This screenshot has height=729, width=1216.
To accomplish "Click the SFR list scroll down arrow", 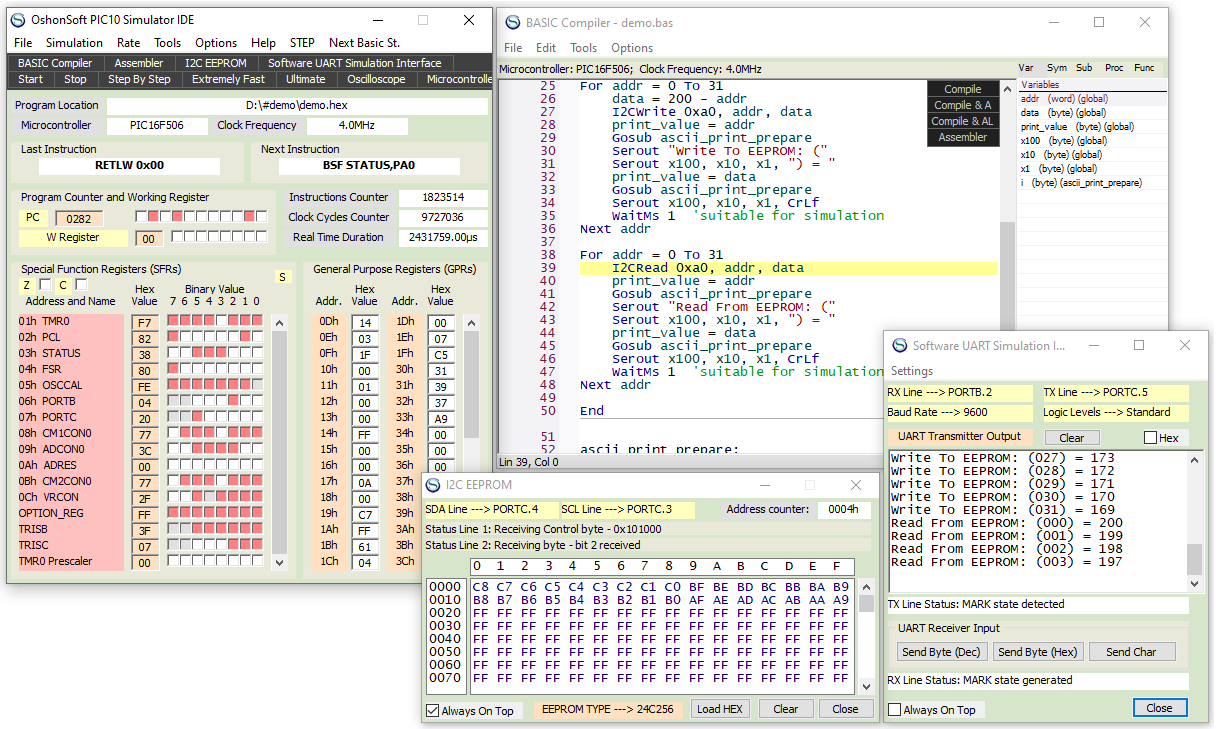I will (279, 563).
